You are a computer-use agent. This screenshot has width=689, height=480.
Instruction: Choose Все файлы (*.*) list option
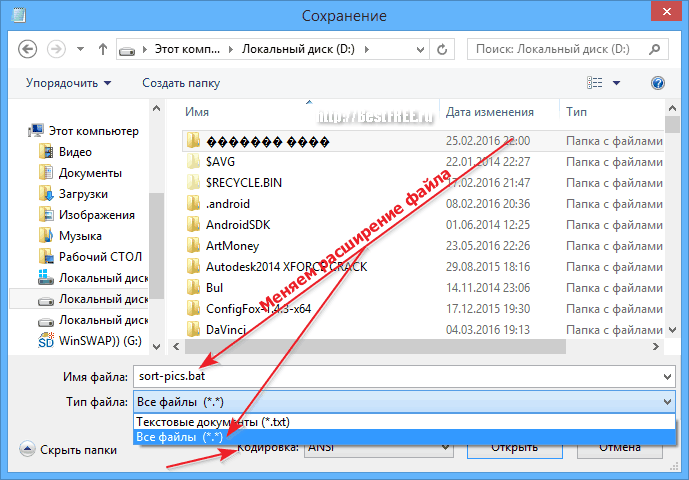click(x=180, y=437)
